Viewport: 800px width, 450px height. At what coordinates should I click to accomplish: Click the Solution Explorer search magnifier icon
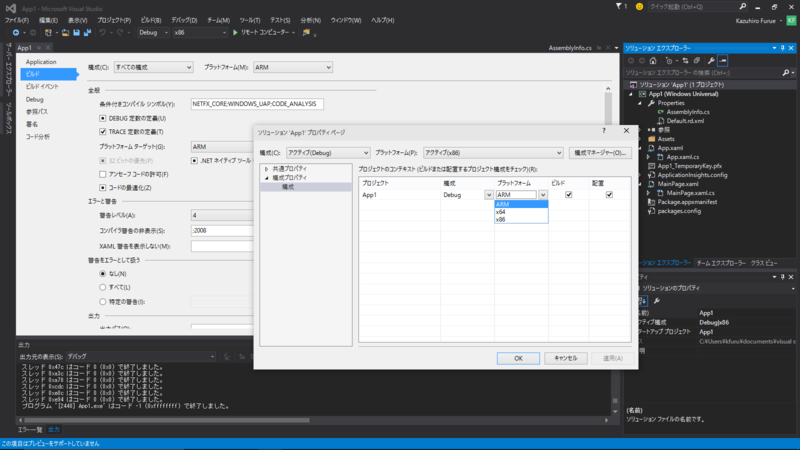point(786,73)
